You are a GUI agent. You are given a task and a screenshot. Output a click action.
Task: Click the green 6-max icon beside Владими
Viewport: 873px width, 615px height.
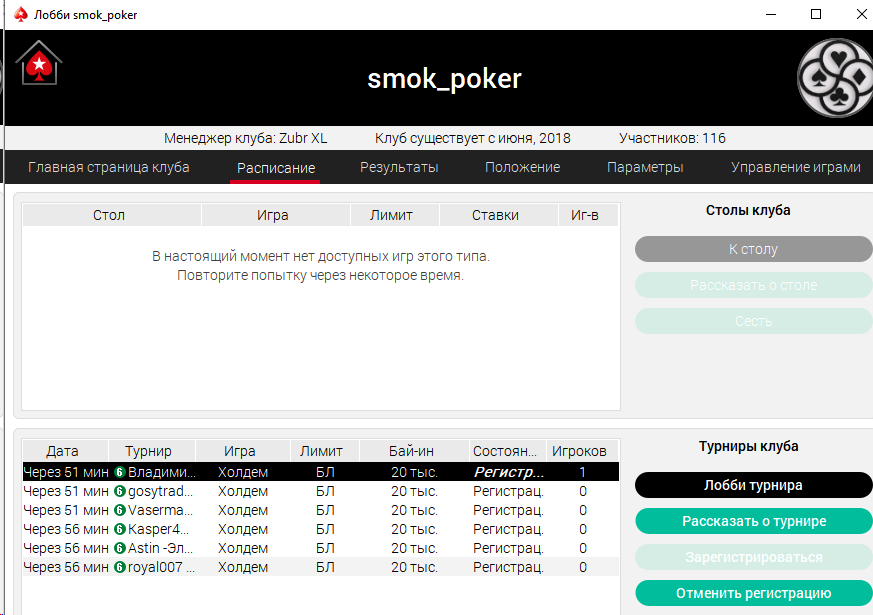point(120,472)
